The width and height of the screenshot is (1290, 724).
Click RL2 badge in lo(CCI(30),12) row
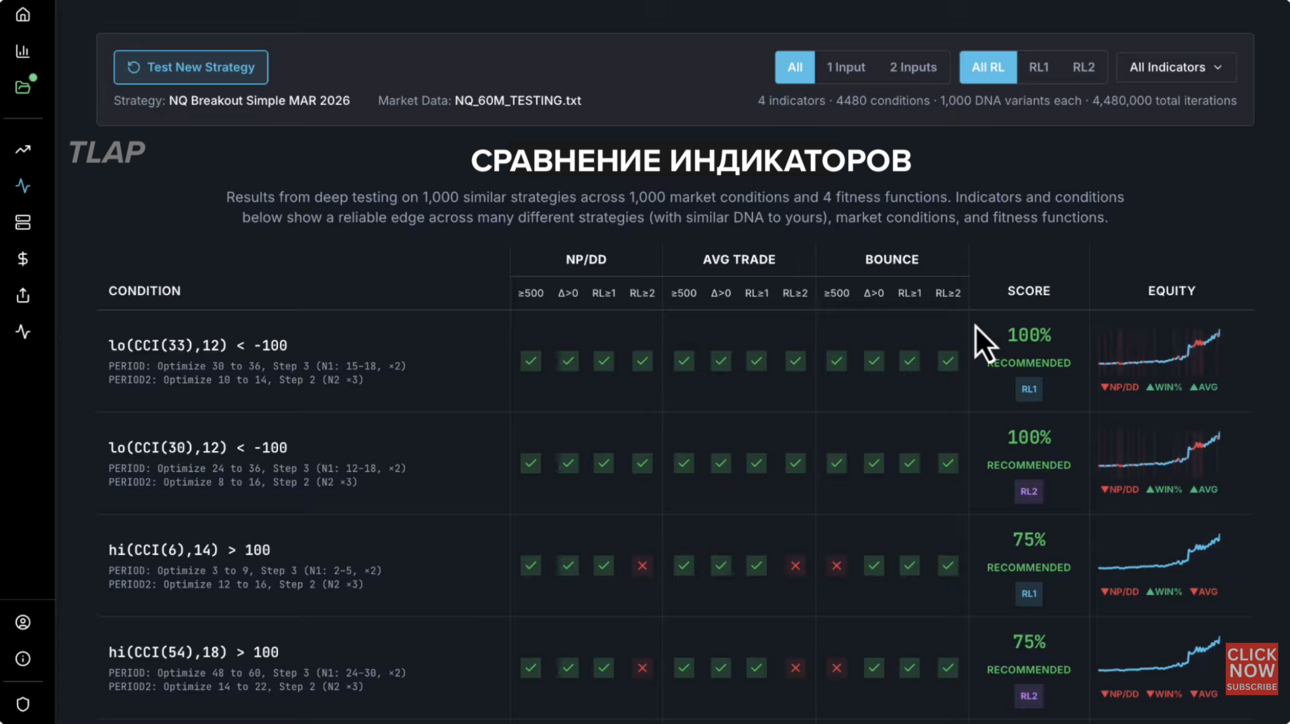pos(1029,491)
